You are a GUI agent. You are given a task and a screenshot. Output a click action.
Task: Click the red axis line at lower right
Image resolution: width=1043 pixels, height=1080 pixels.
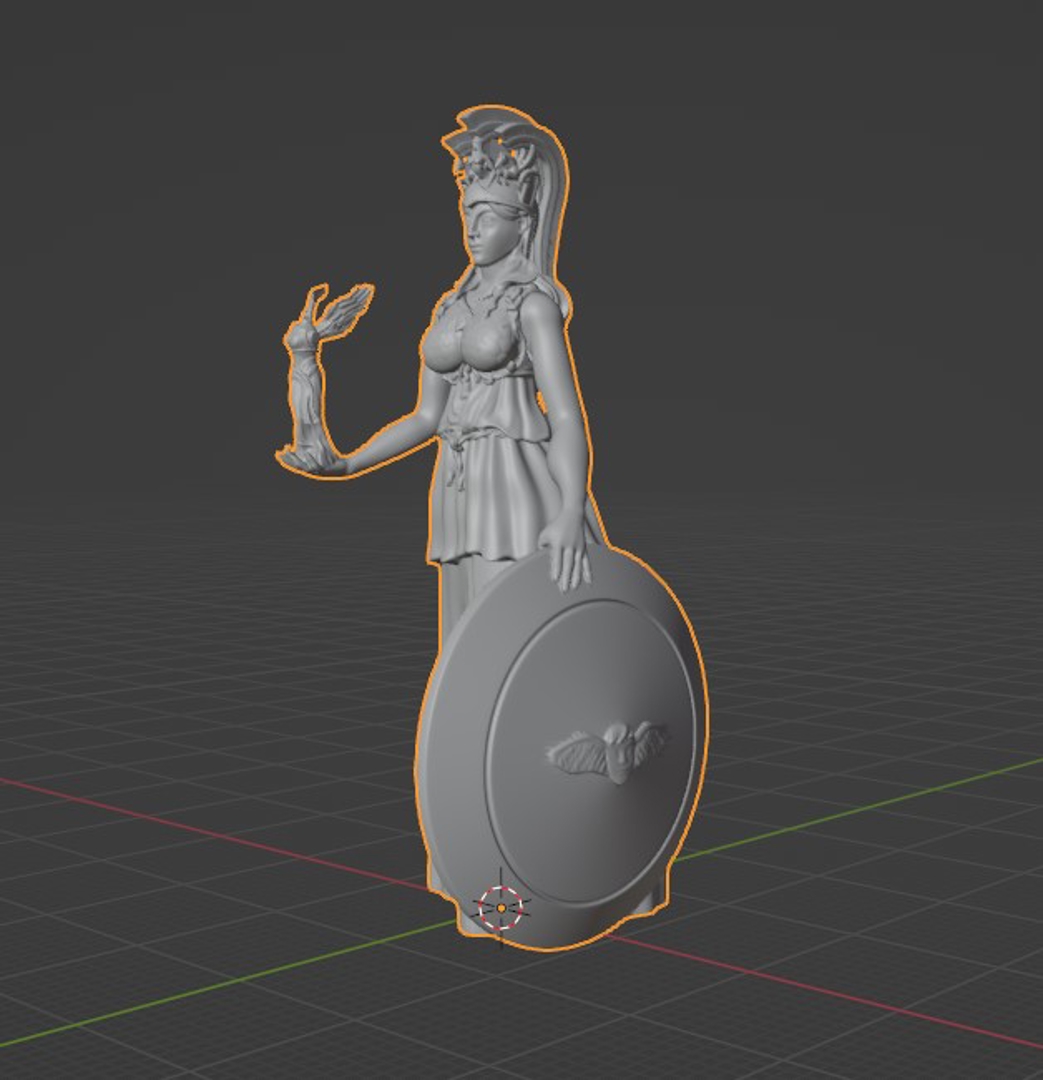pyautogui.click(x=850, y=1000)
